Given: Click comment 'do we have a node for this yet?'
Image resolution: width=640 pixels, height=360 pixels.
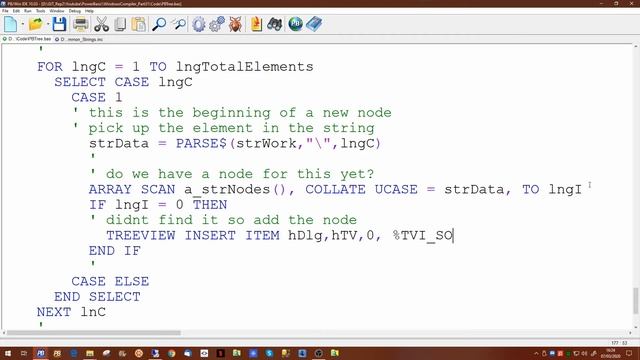Looking at the screenshot, I should pyautogui.click(x=240, y=174).
